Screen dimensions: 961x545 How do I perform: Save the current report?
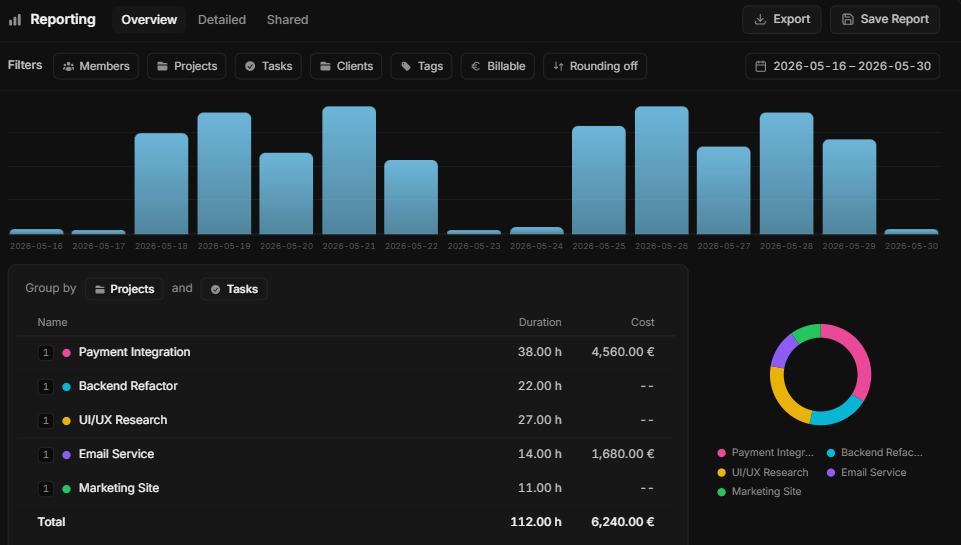pyautogui.click(x=885, y=20)
